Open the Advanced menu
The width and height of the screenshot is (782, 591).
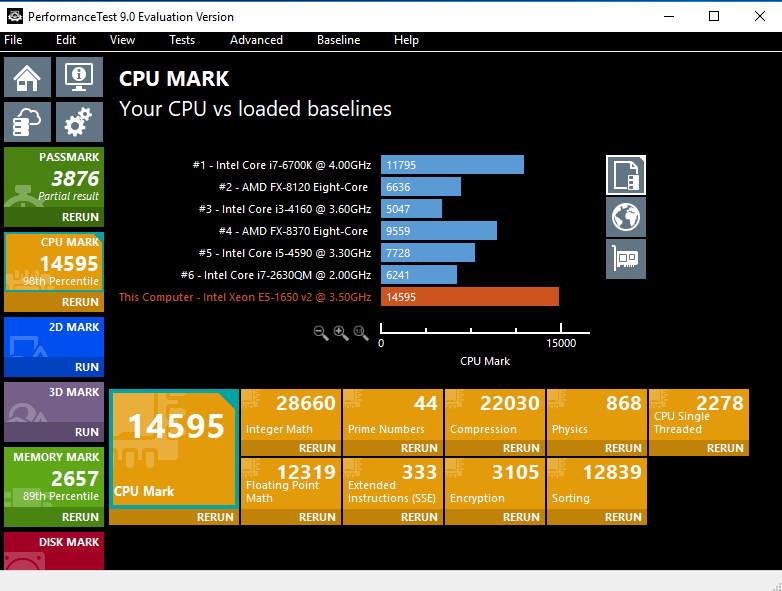click(x=256, y=40)
